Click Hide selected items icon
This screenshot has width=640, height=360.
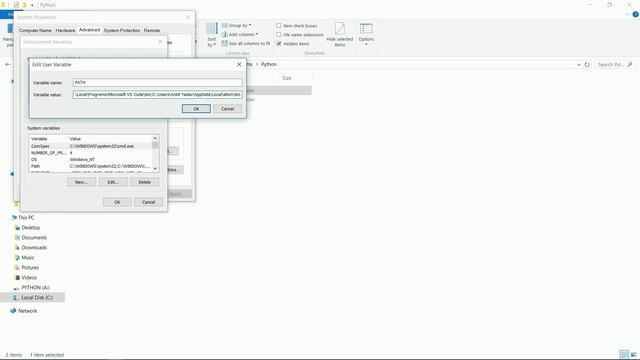[x=340, y=34]
